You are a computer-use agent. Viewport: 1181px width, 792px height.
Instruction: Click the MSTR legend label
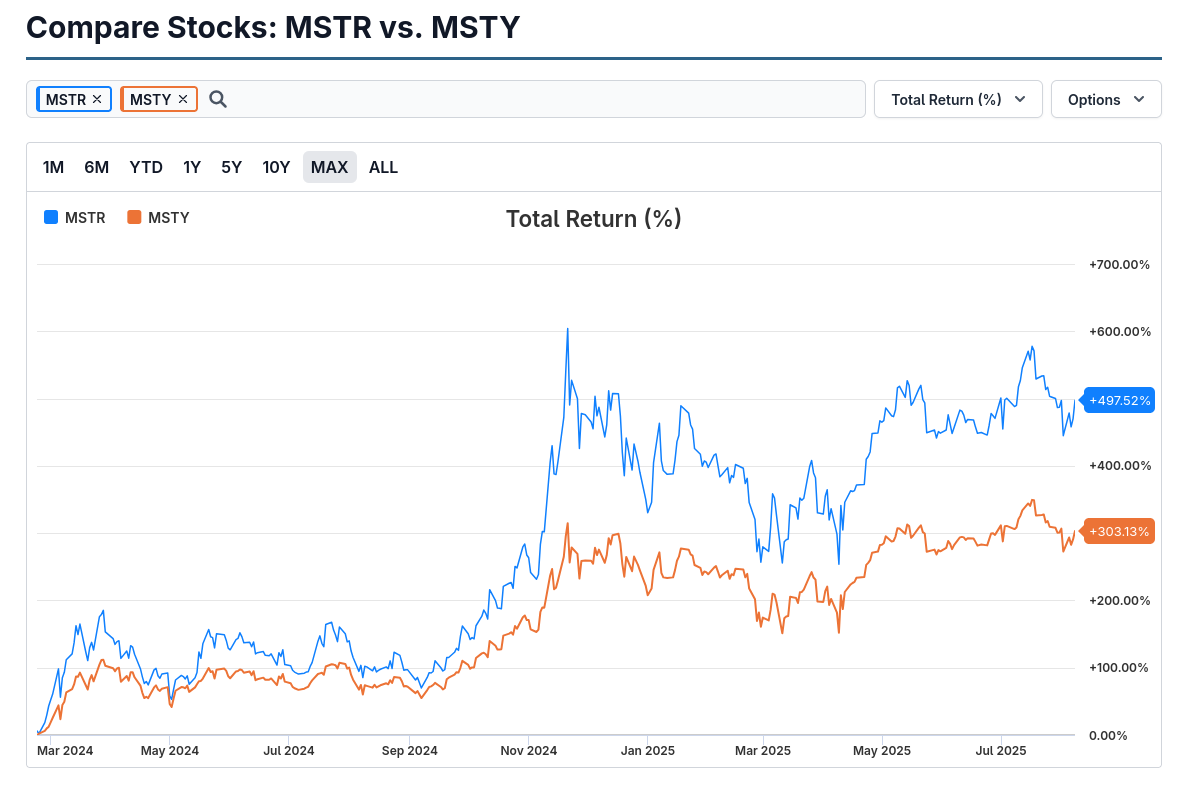tap(85, 218)
